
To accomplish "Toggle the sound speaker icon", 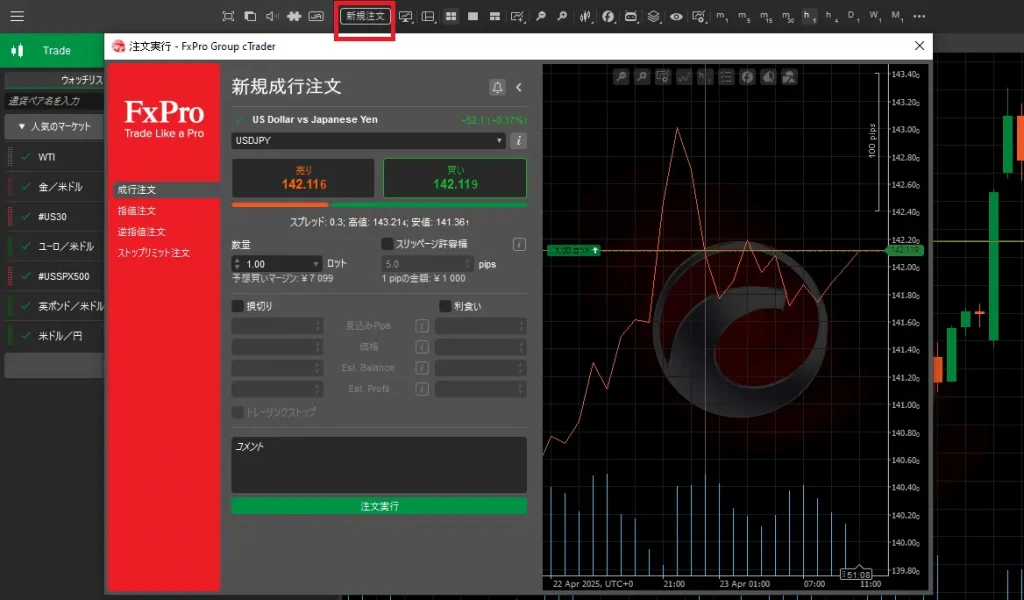I will click(272, 16).
